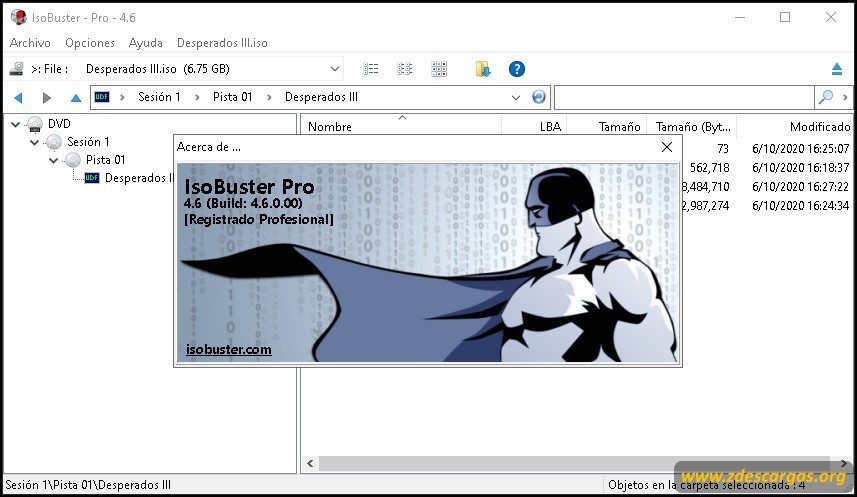
Task: Sort by Tamaño (Byt... column header
Action: pyautogui.click(x=692, y=126)
